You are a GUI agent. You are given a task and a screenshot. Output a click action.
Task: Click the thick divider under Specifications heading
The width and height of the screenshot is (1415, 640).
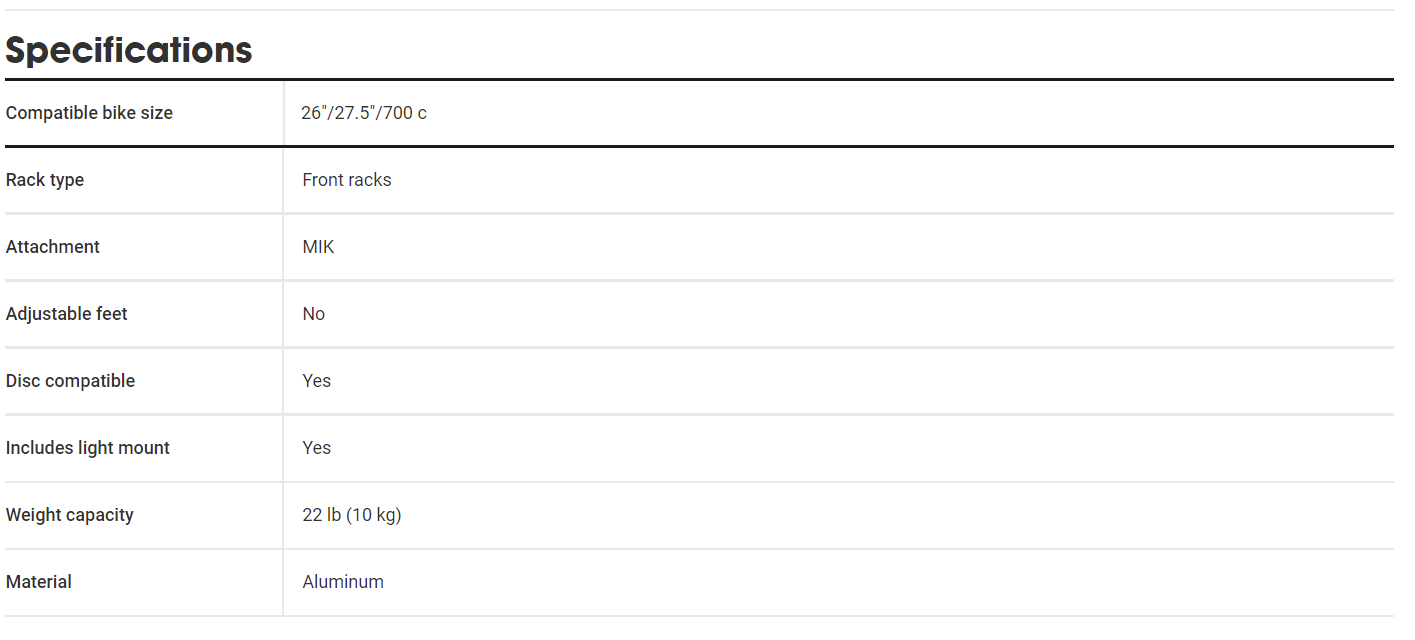click(699, 79)
